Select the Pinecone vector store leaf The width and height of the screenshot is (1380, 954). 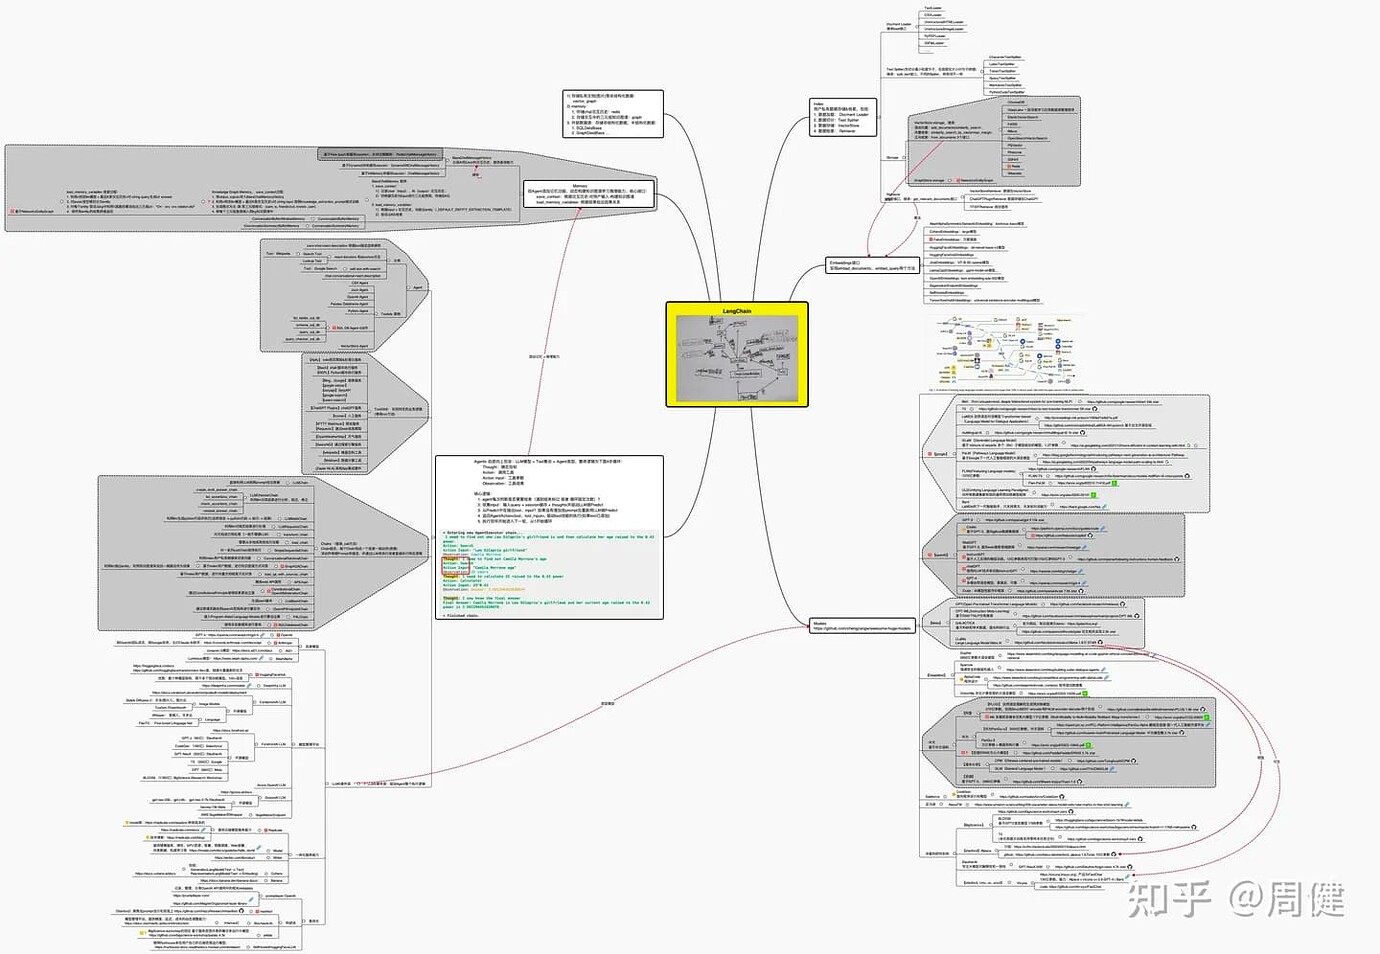click(1014, 152)
